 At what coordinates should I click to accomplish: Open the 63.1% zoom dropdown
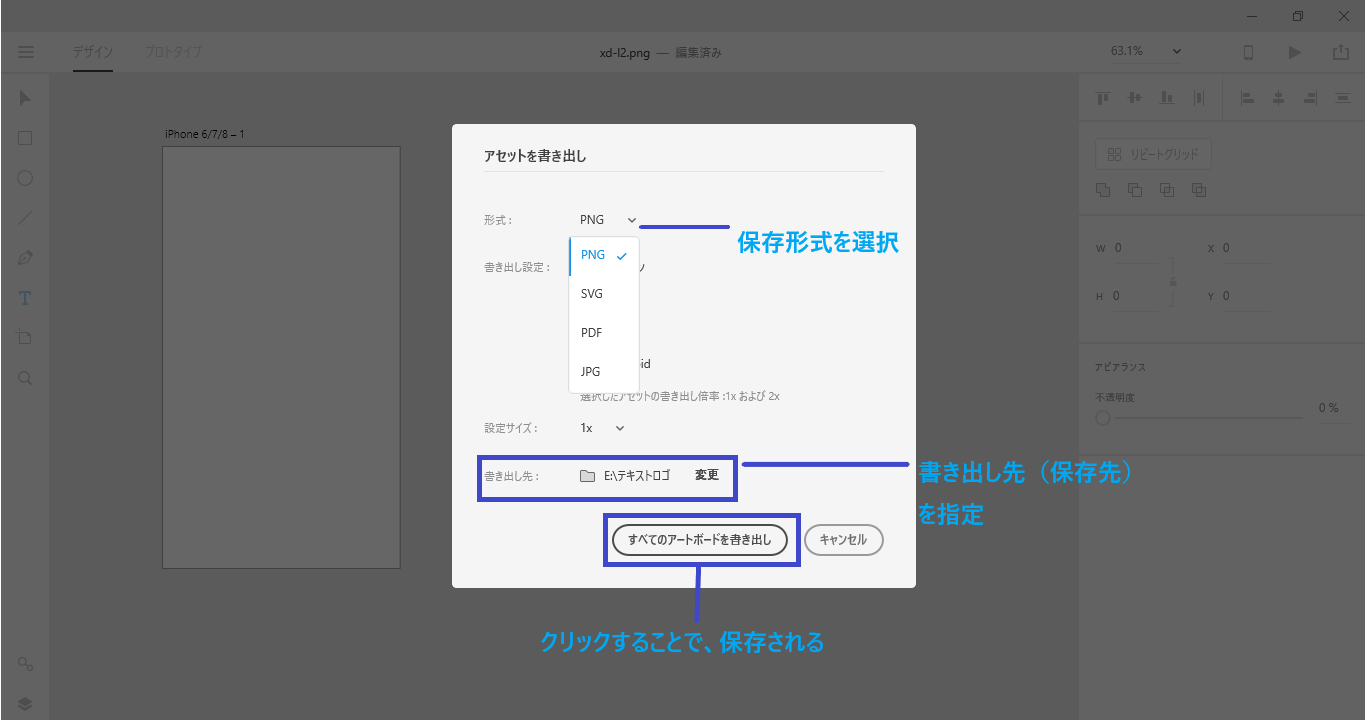pyautogui.click(x=1146, y=51)
